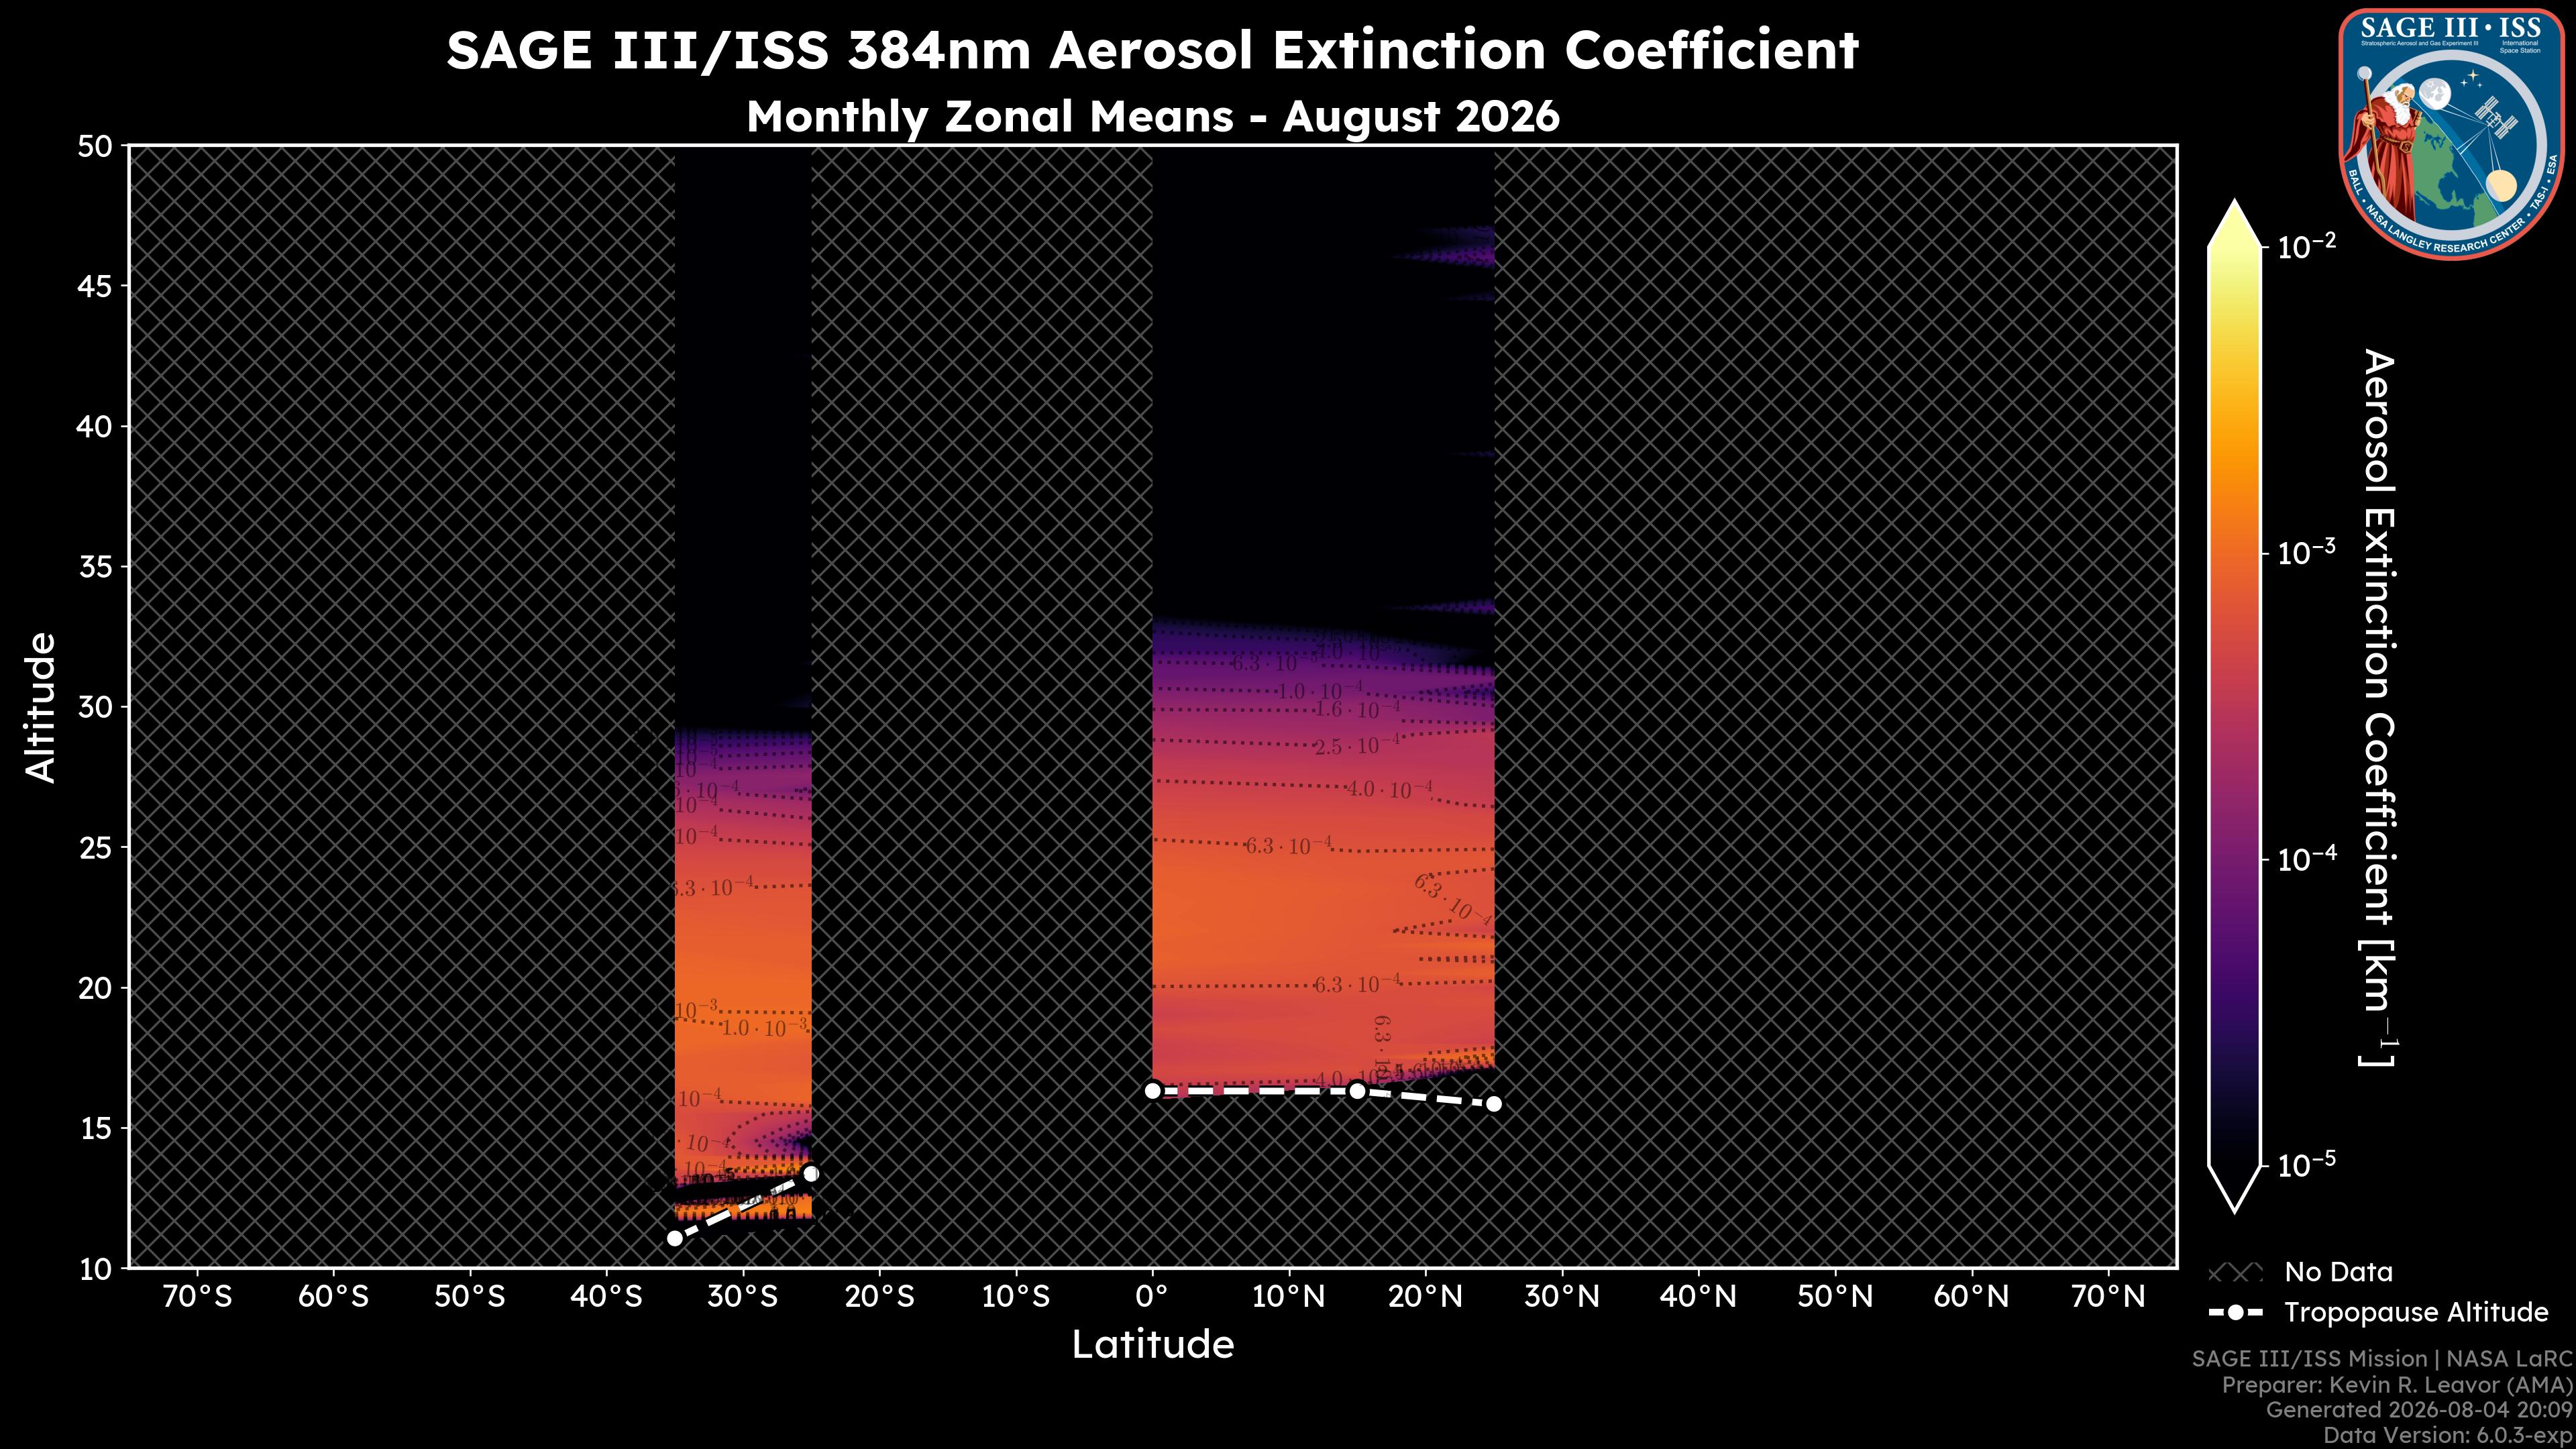Image resolution: width=2576 pixels, height=1449 pixels.
Task: Click contour label '1.6·10⁻⁴' in northern band
Action: click(x=1357, y=709)
